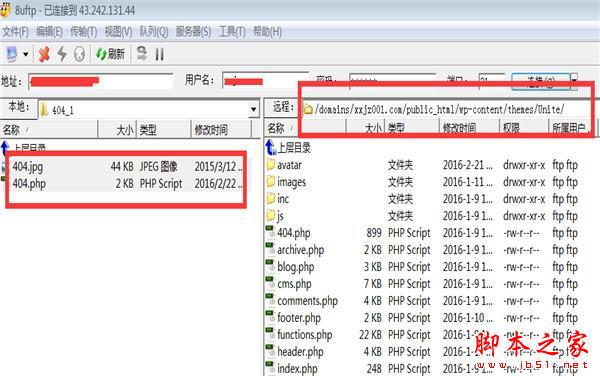Click the remote path folder icon
The width and height of the screenshot is (600, 376).
[308, 110]
